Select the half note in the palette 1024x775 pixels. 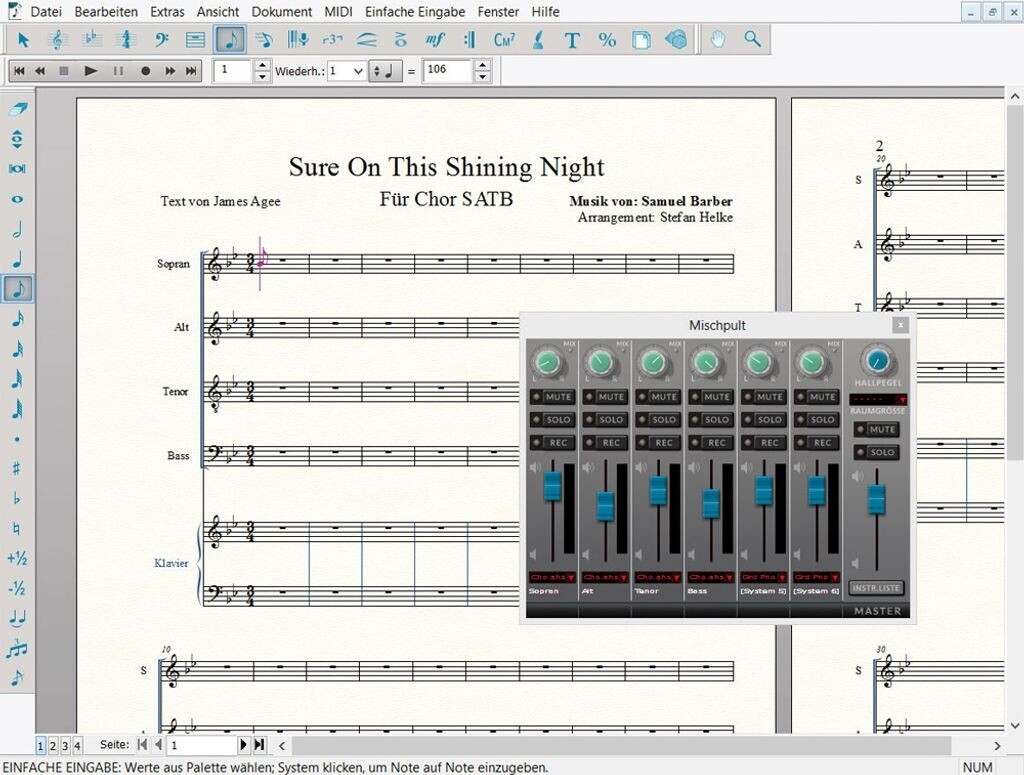(17, 229)
